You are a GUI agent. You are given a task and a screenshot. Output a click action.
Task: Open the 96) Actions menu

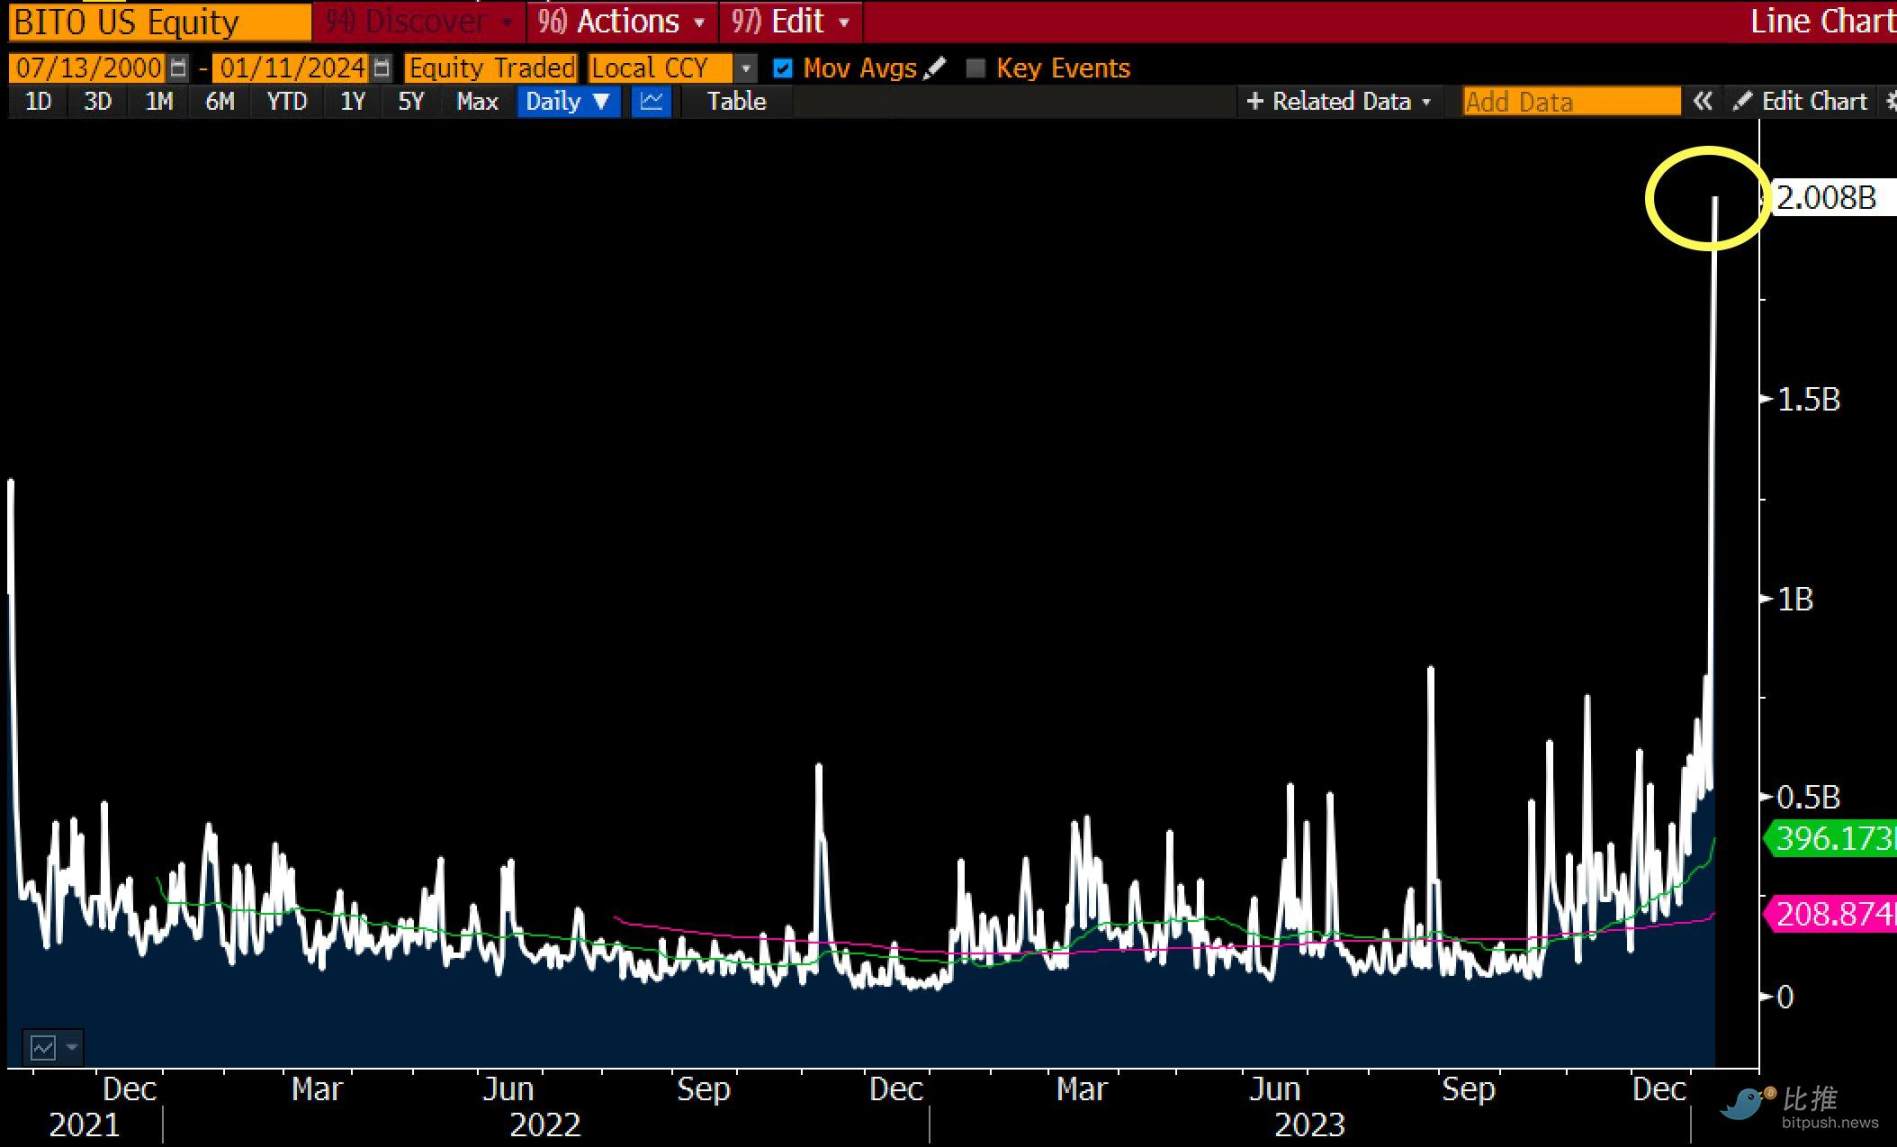[621, 21]
